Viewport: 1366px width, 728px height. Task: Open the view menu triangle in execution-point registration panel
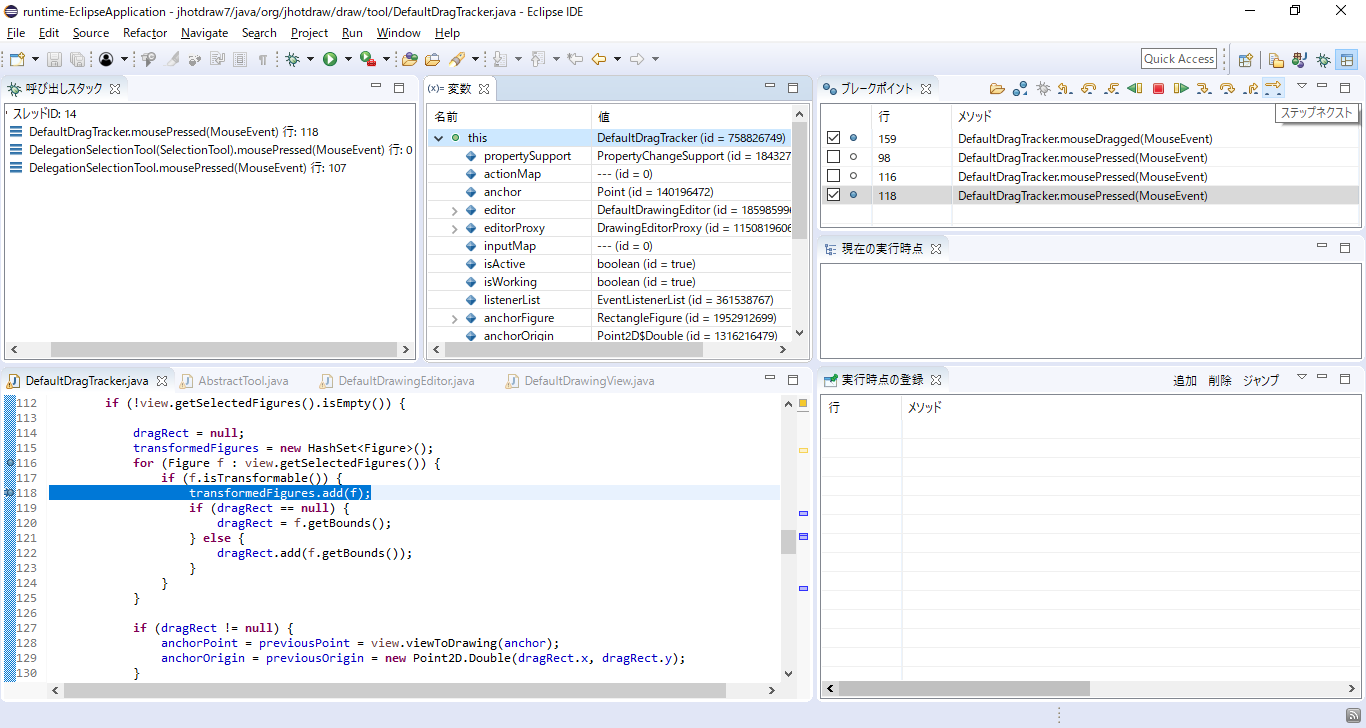point(1301,378)
